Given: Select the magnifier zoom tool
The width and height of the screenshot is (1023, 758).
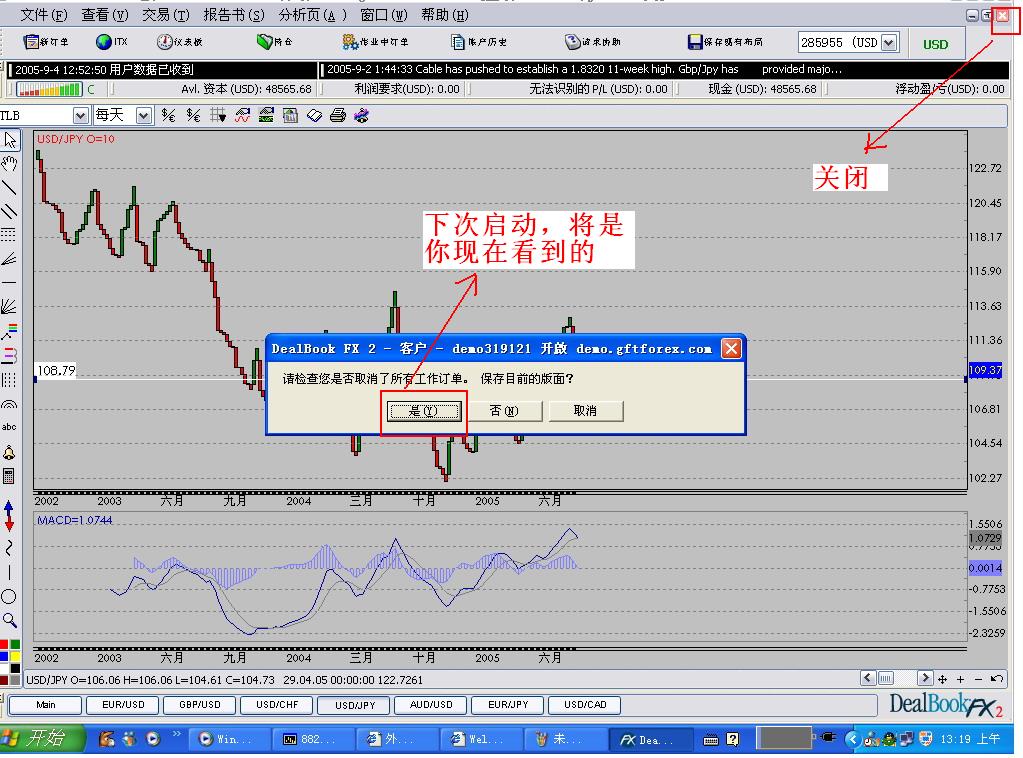Looking at the screenshot, I should coord(9,620).
